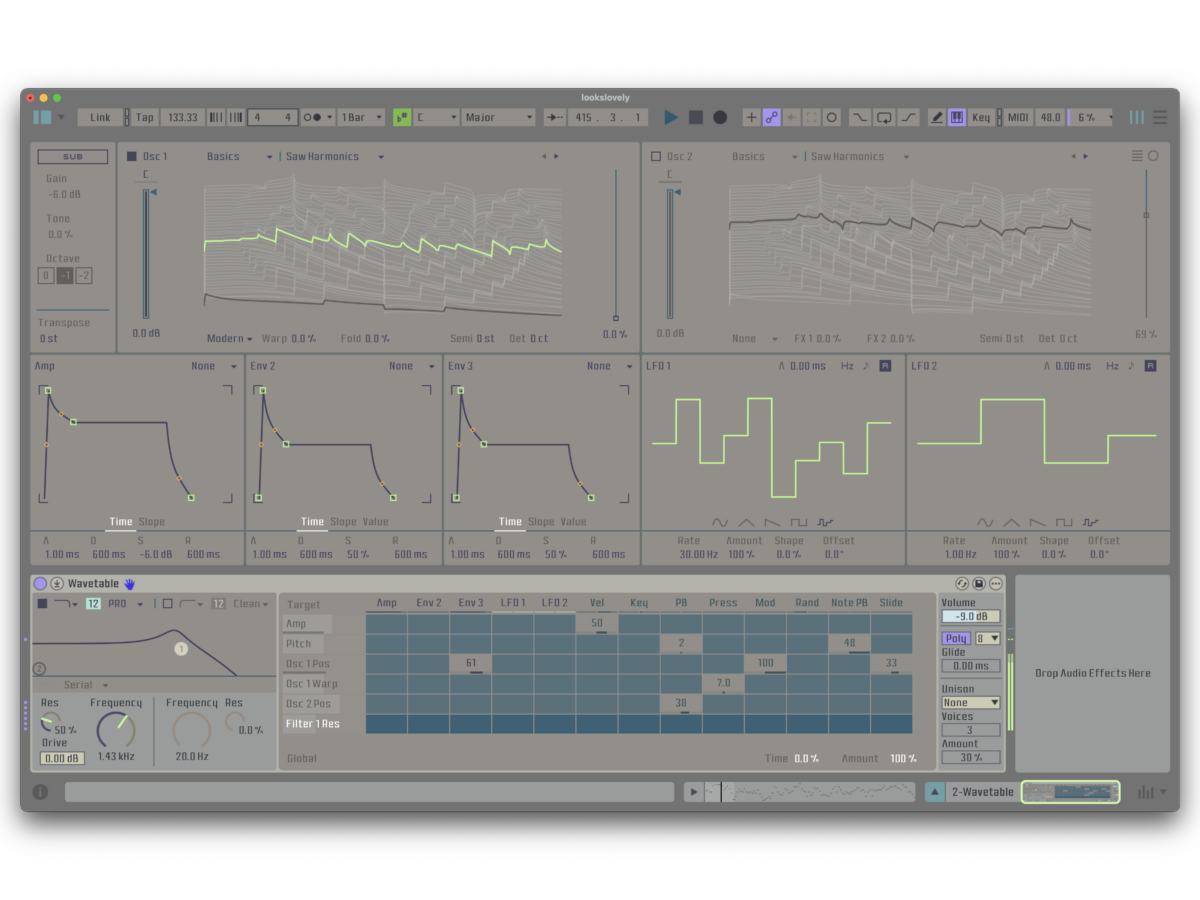Disable the Wavetable device activator
This screenshot has height=900, width=1200.
(40, 583)
